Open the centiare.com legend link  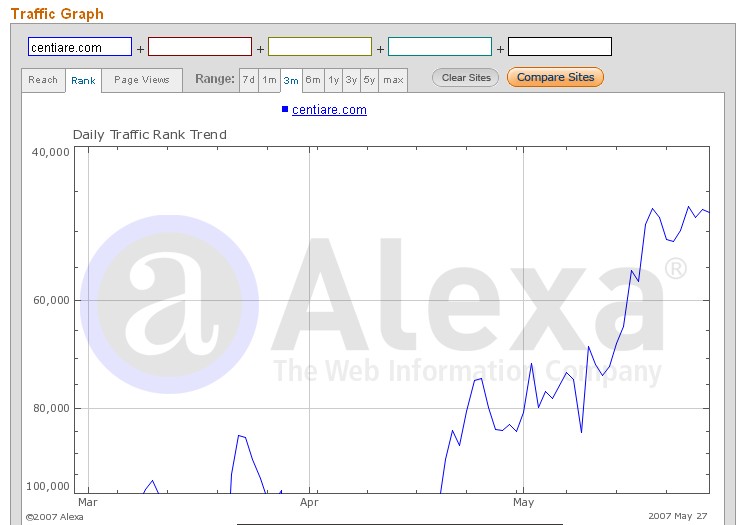329,109
